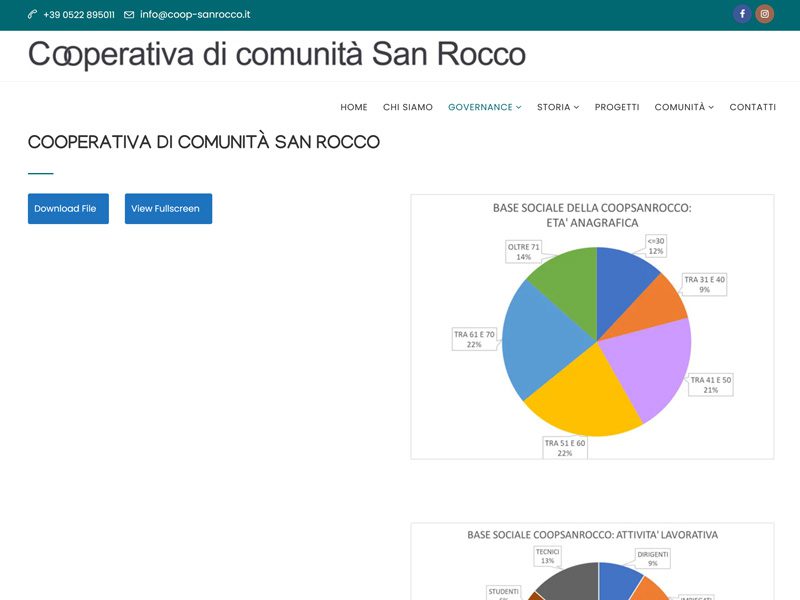Viewport: 800px width, 600px height.
Task: Expand the Comunità dropdown chevron
Action: coord(711,107)
